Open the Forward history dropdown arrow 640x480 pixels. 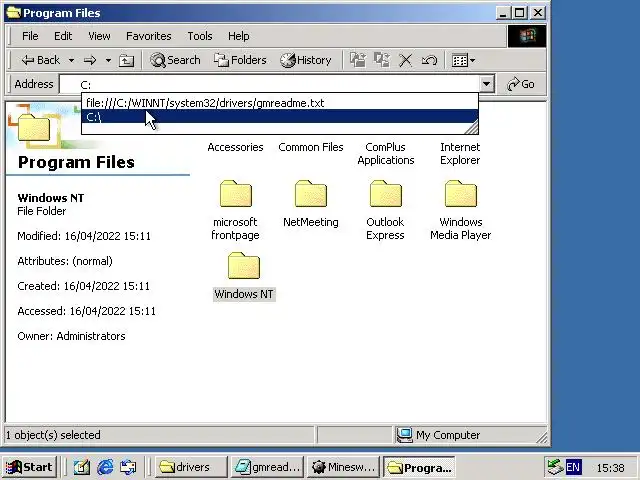(x=108, y=60)
